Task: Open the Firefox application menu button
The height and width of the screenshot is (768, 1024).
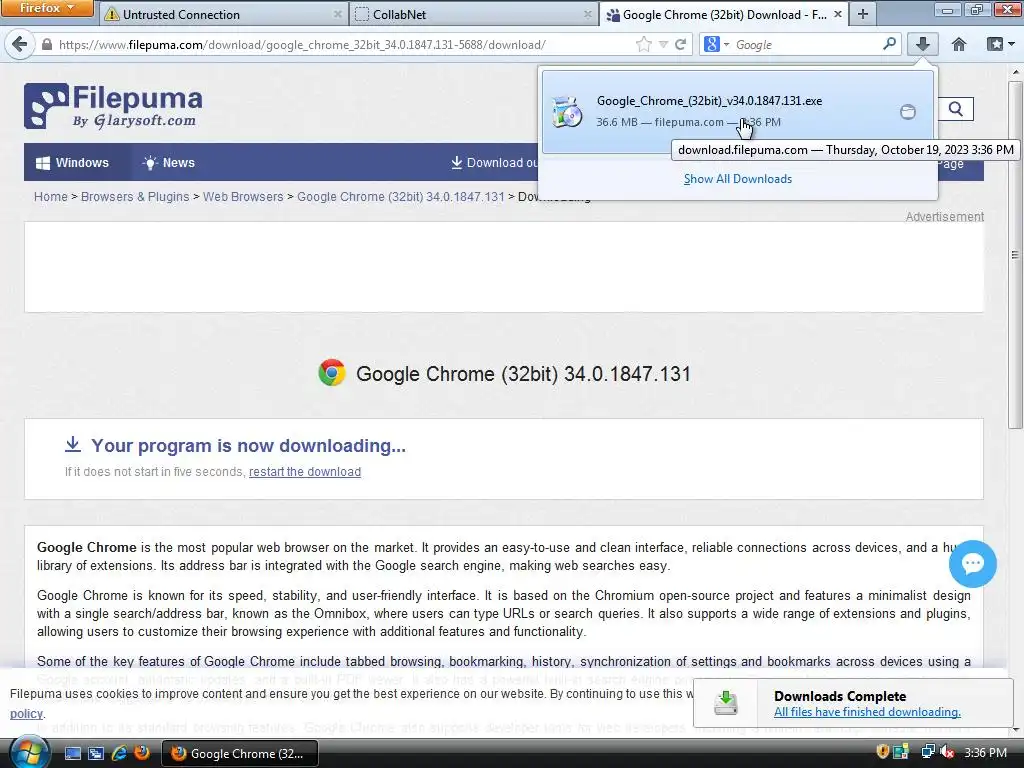Action: click(x=46, y=8)
